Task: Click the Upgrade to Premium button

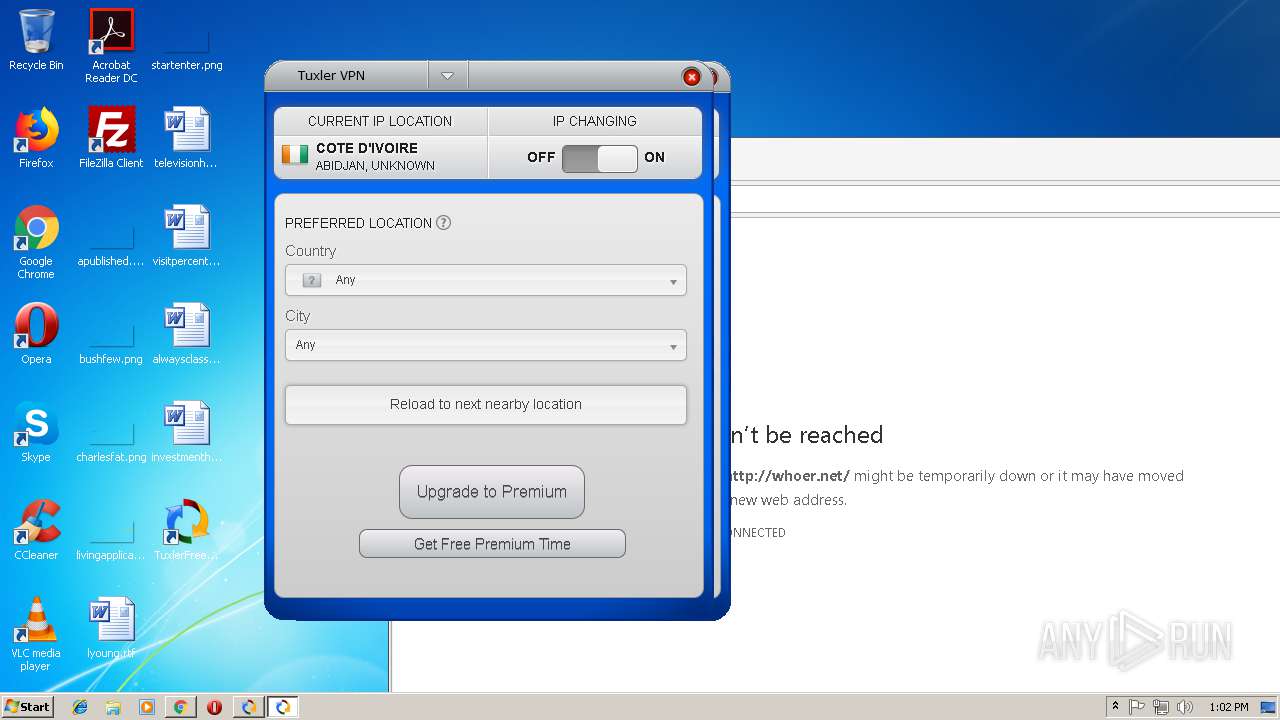Action: pyautogui.click(x=492, y=492)
